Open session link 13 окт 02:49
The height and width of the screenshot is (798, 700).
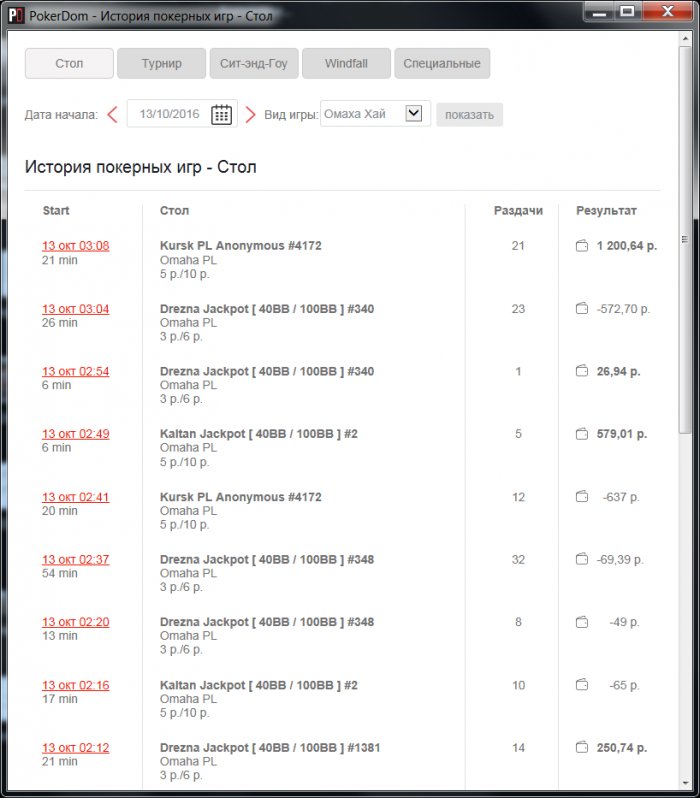coord(75,434)
